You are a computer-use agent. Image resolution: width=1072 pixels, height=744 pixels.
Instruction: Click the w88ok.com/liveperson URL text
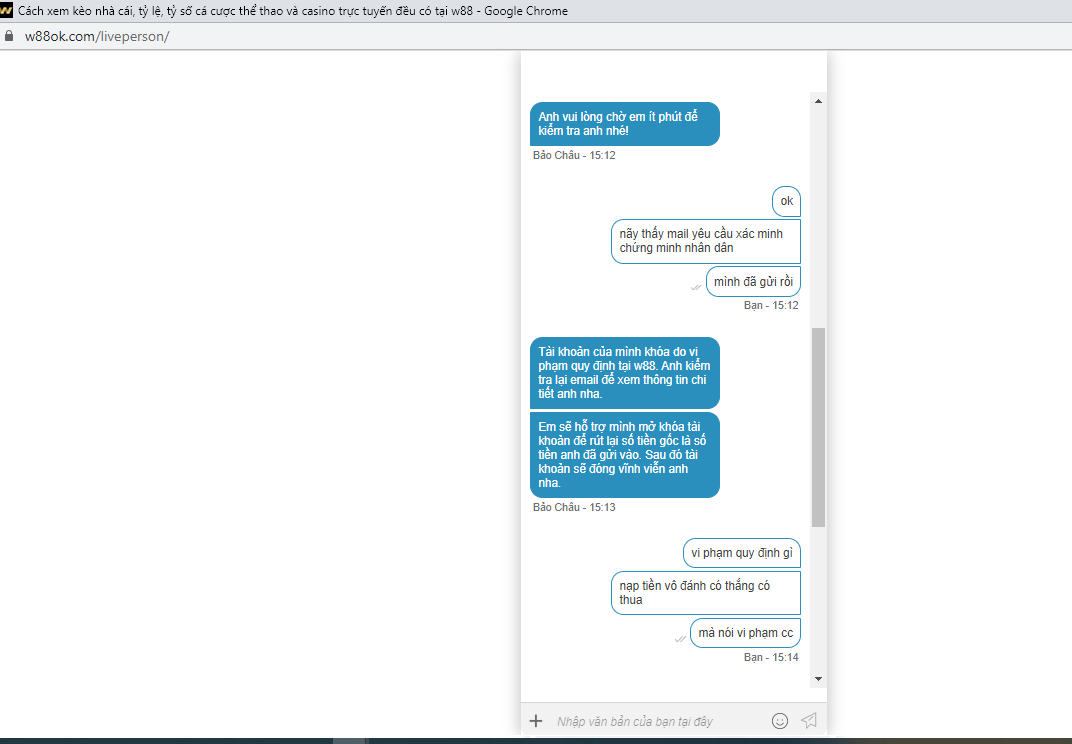97,36
